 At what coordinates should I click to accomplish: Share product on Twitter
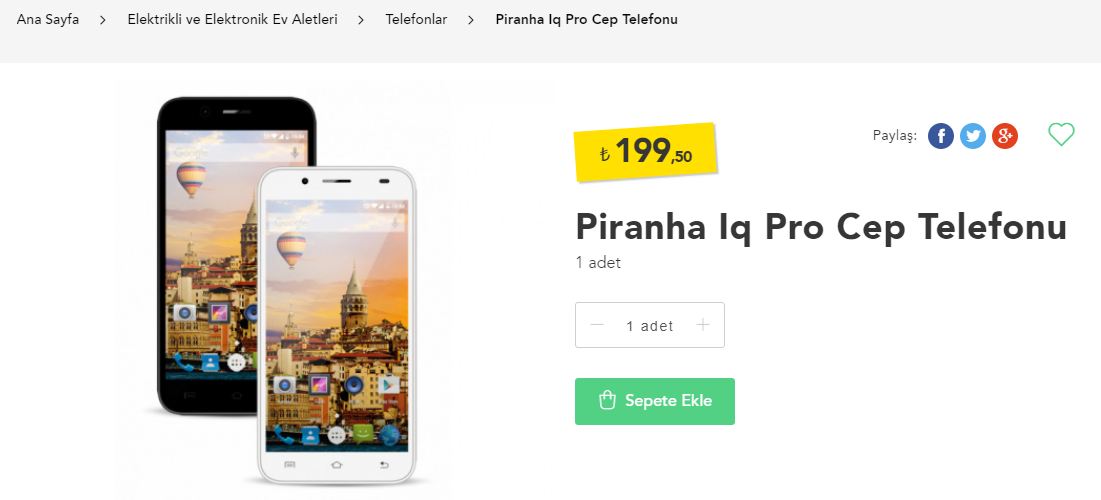pos(973,136)
